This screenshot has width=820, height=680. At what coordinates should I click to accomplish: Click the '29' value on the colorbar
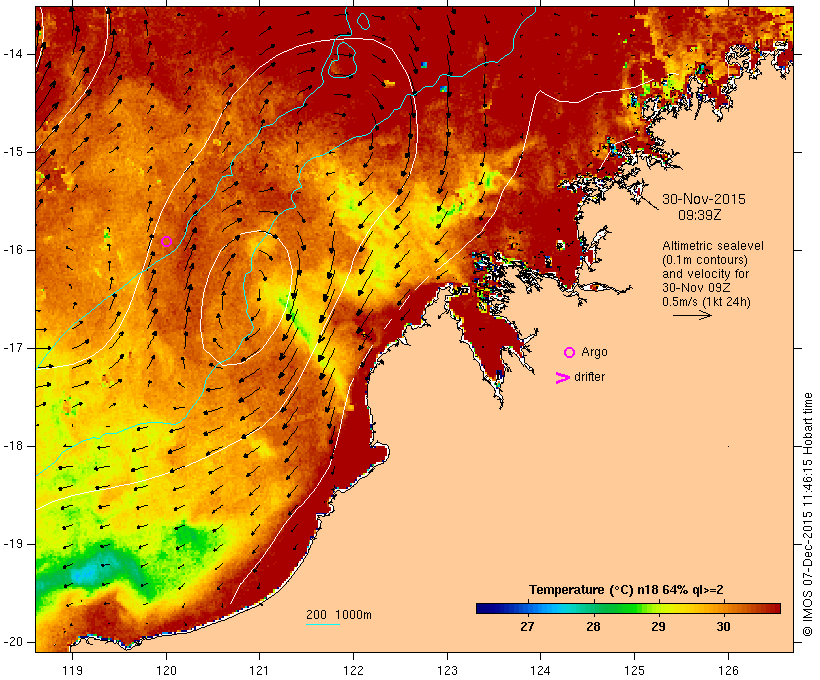658,627
